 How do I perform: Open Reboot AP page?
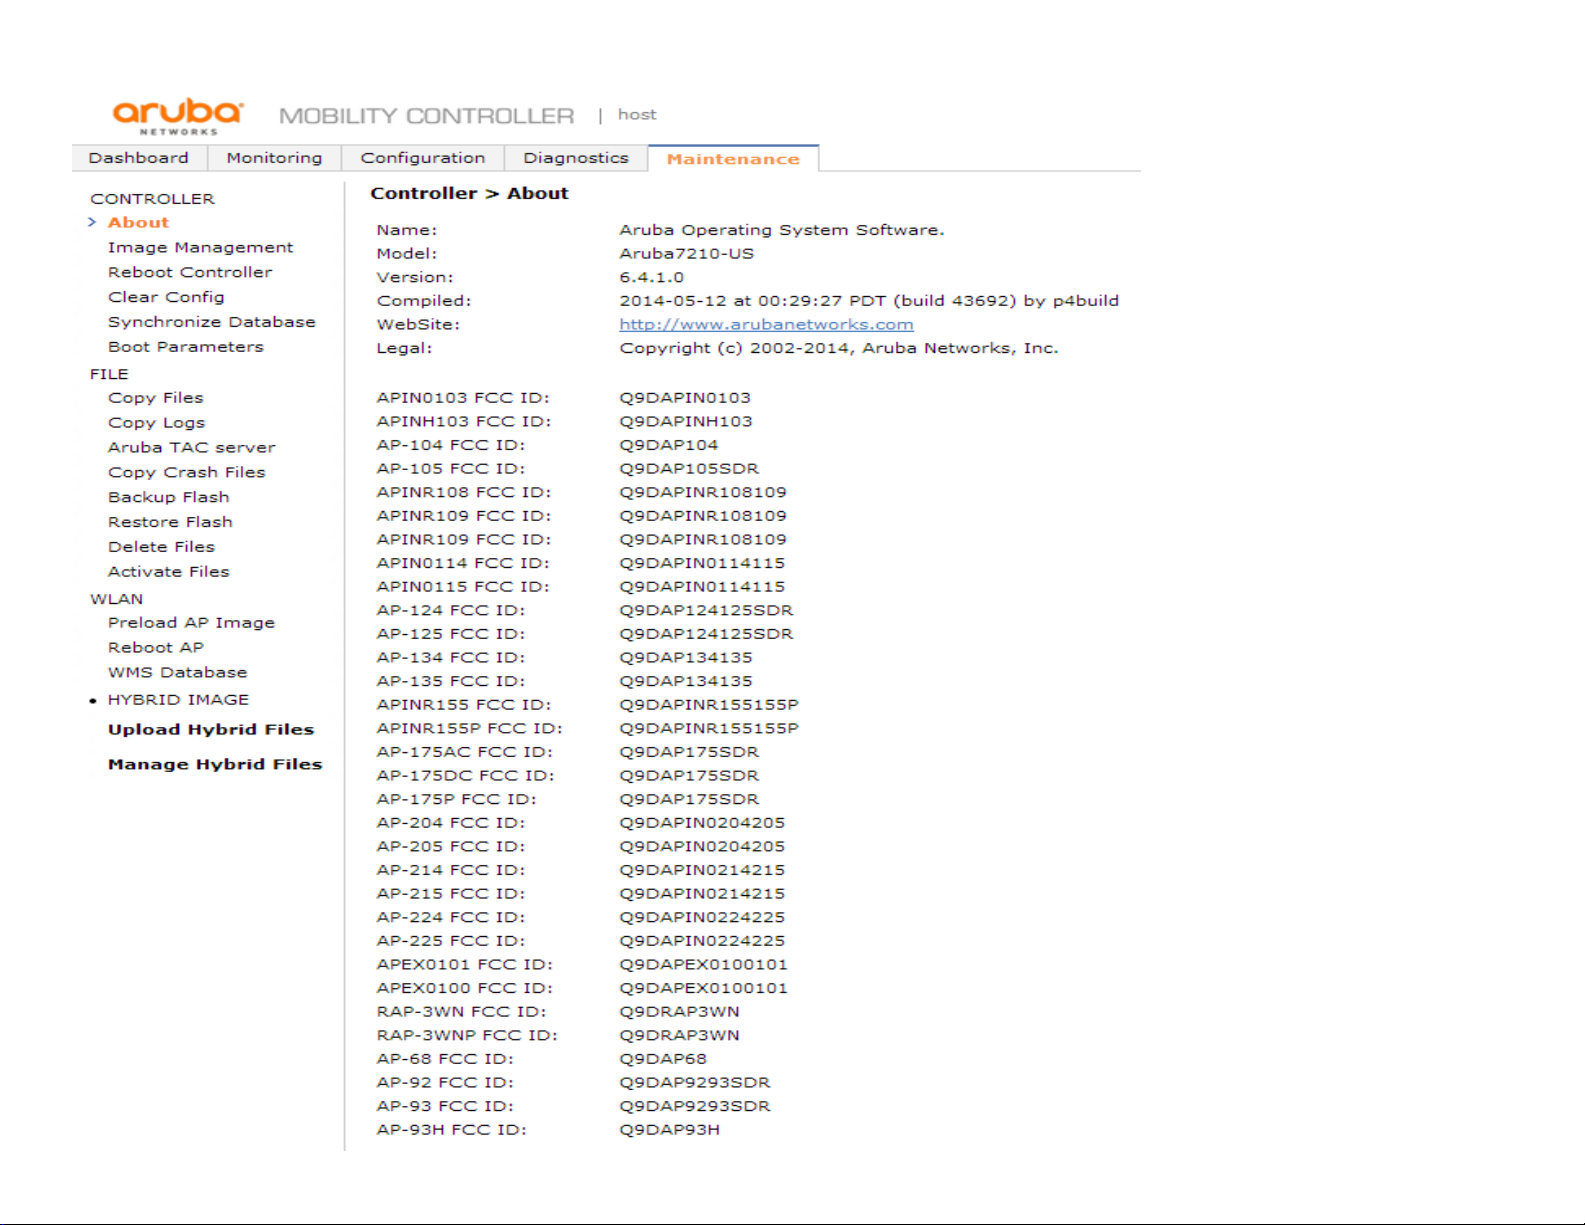click(156, 648)
